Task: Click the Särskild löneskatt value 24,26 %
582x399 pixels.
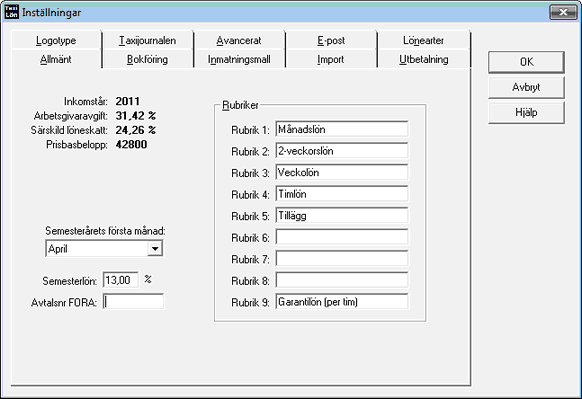Action: pos(135,130)
